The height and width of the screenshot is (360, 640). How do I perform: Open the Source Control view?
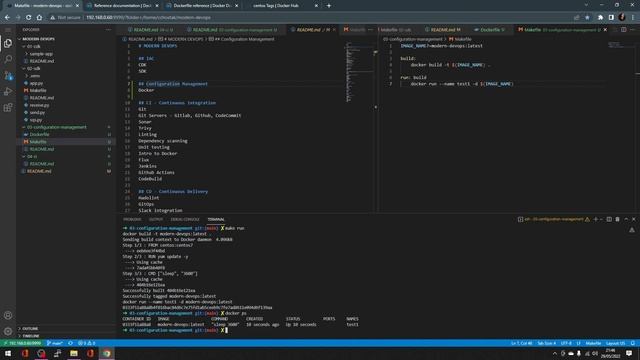pos(8,76)
